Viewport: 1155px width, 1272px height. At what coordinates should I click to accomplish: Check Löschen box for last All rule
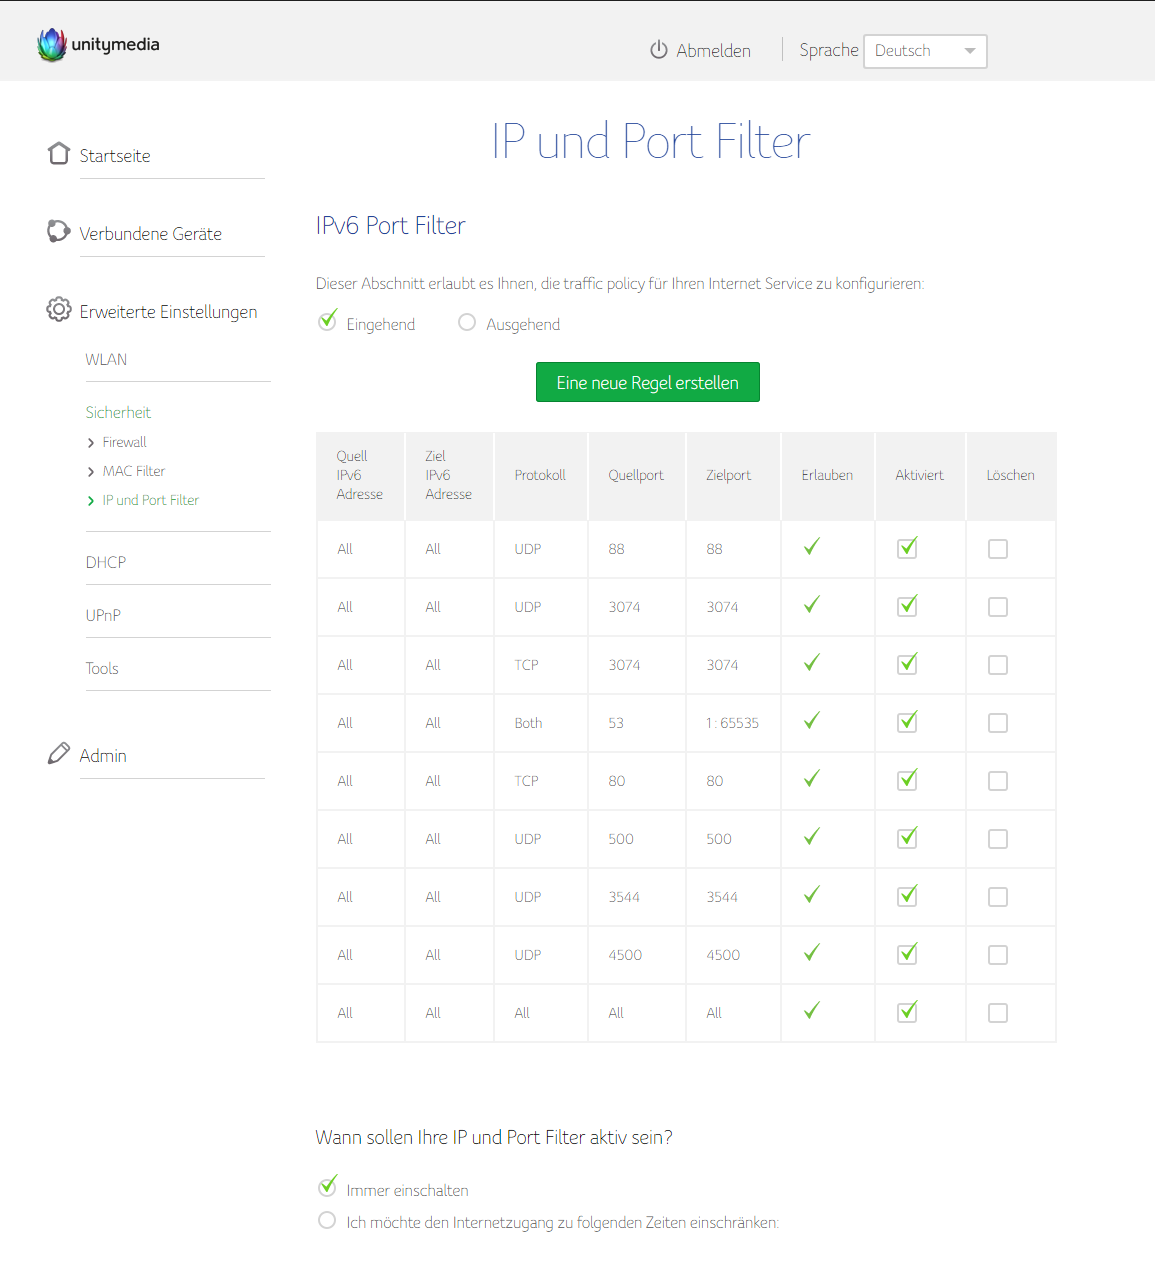coord(998,1013)
